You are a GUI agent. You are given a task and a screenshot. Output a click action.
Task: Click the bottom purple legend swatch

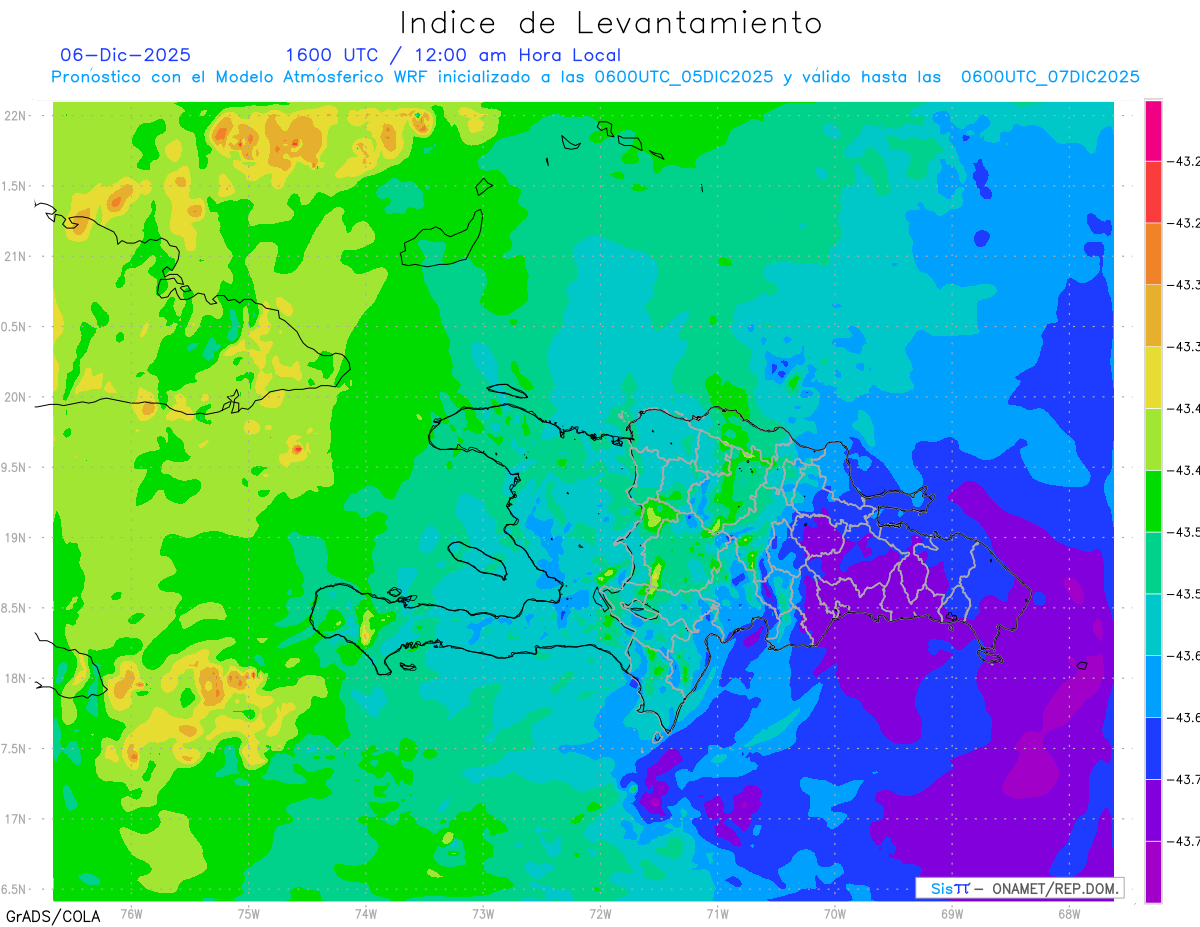pyautogui.click(x=1153, y=871)
